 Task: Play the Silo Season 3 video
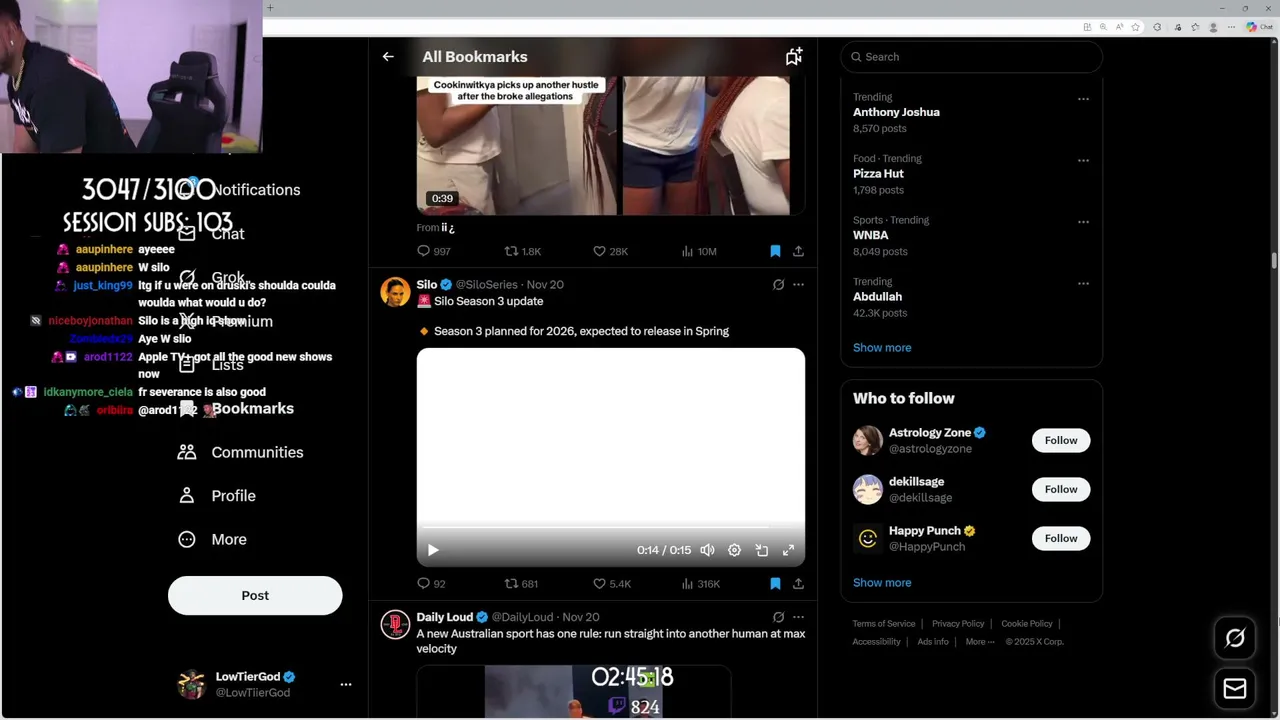pos(433,550)
